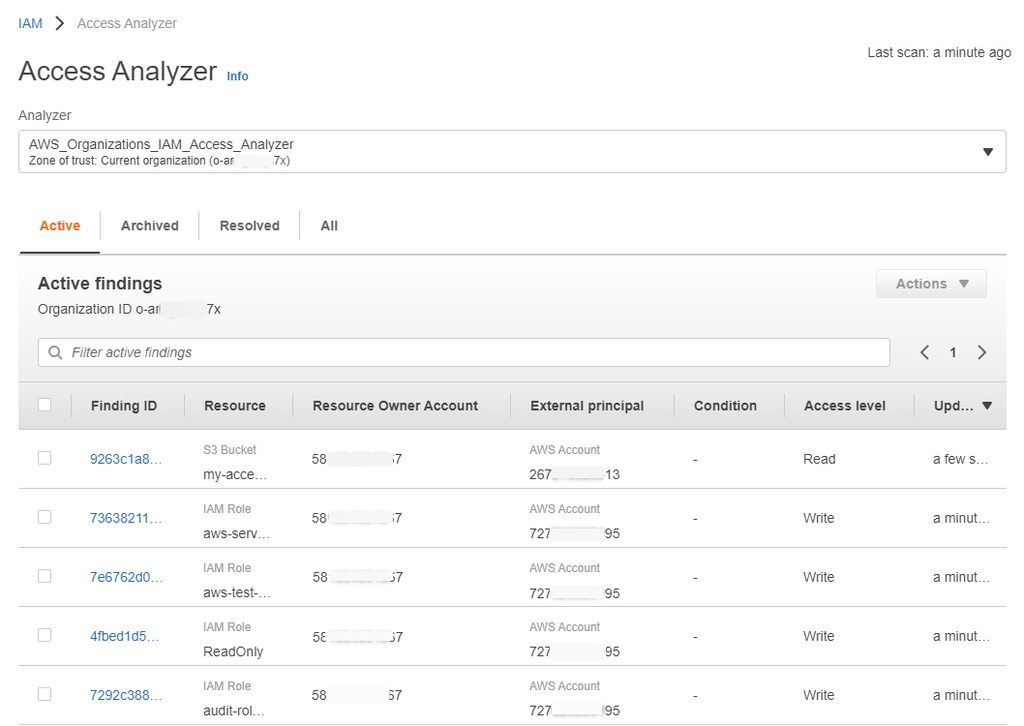Viewport: 1024px width, 726px height.
Task: Click the Organization ID text under Active findings
Action: 129,309
